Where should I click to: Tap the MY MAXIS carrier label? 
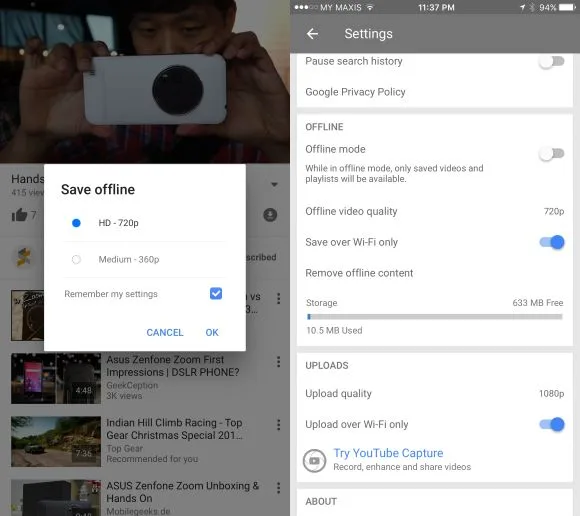click(341, 7)
